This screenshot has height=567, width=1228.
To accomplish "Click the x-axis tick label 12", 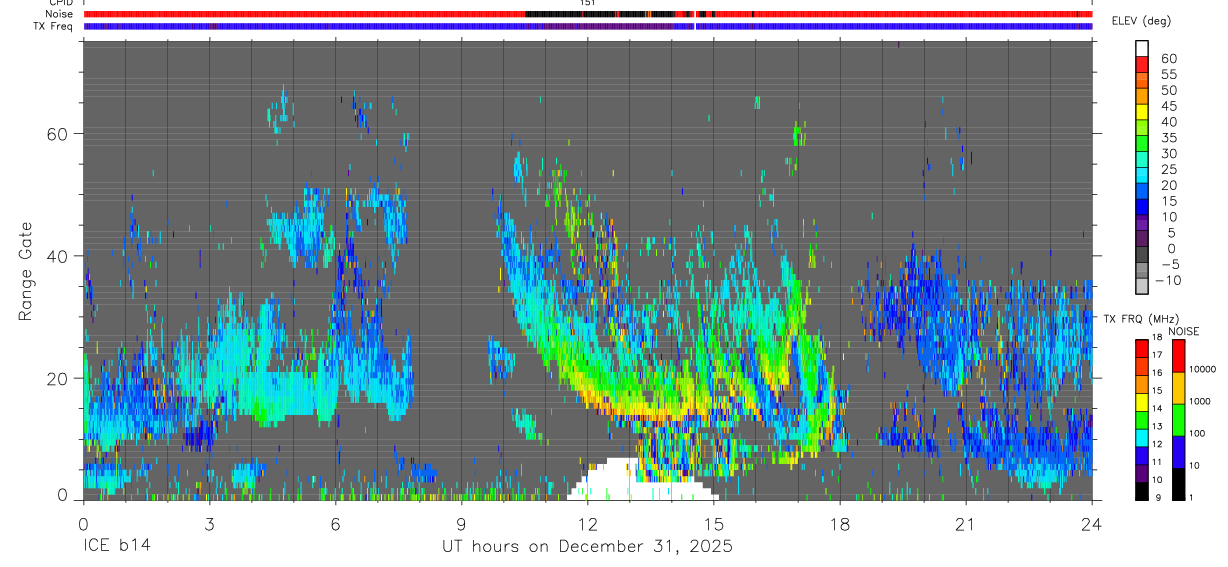I will click(587, 524).
